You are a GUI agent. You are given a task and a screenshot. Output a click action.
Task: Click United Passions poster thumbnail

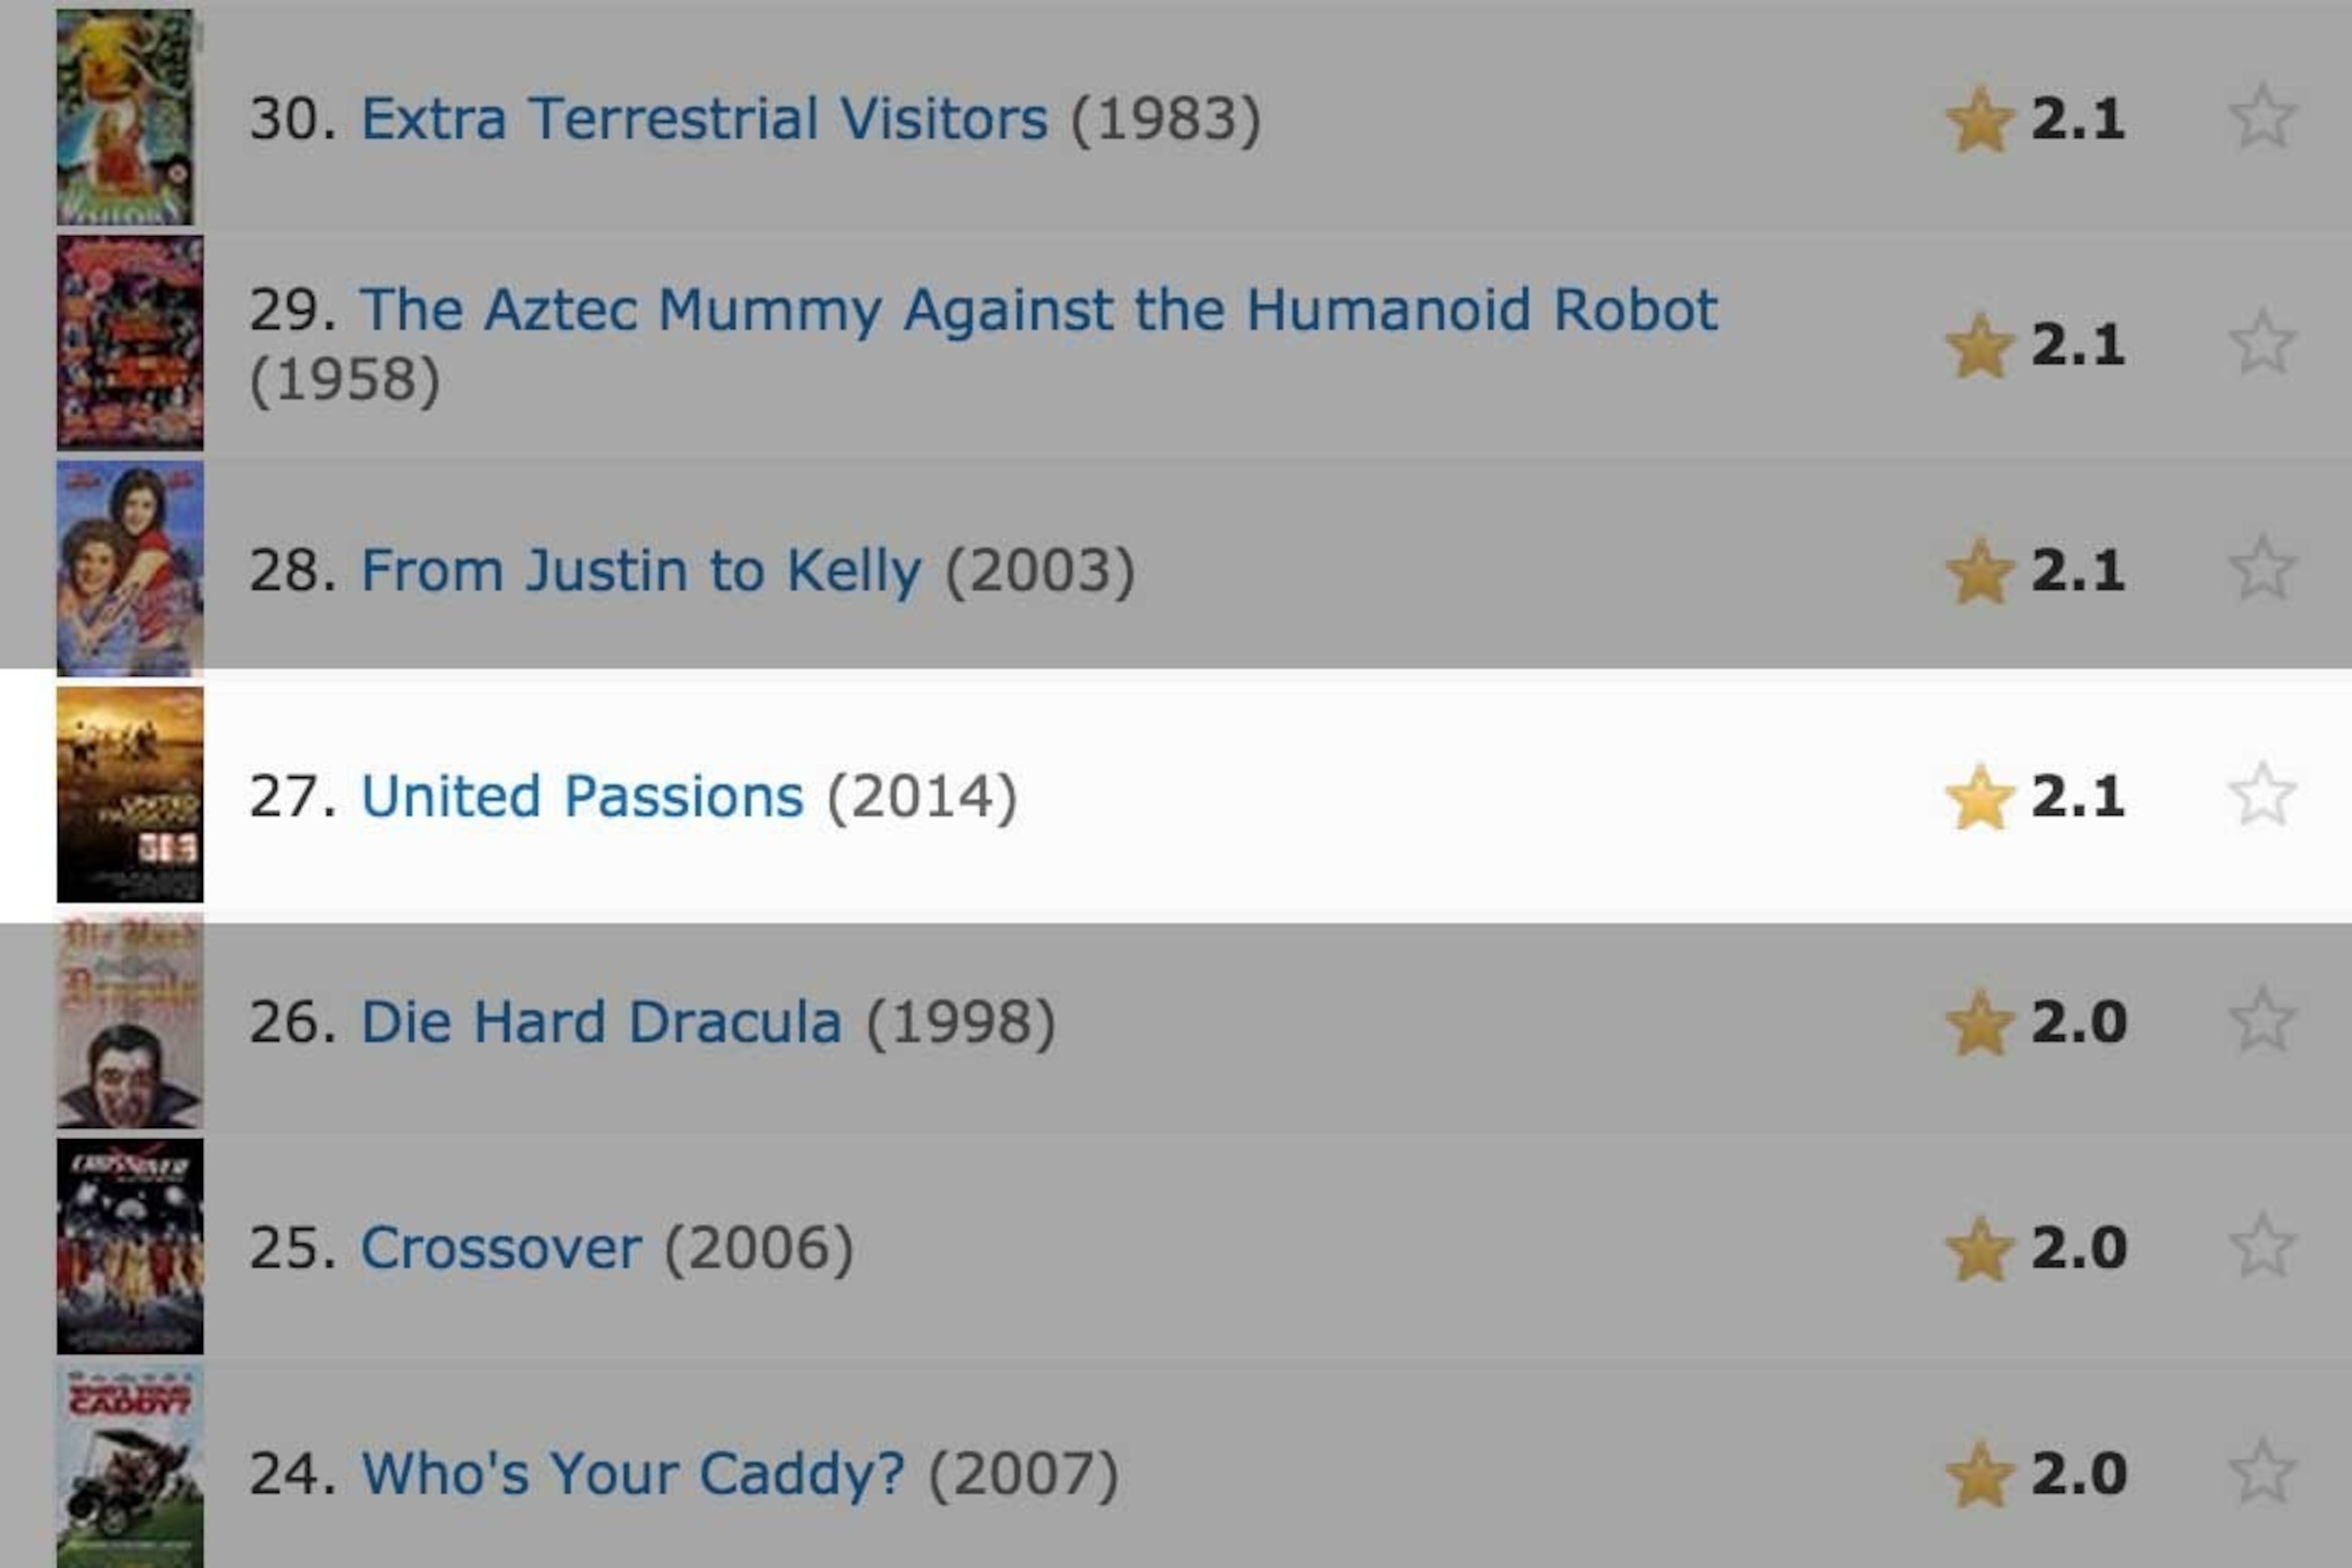[130, 795]
